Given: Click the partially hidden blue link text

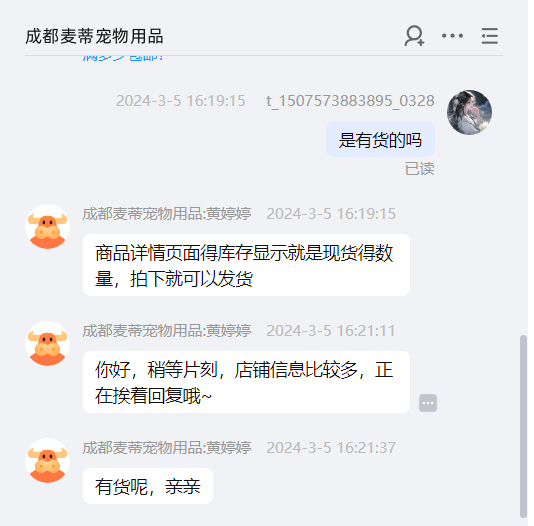Looking at the screenshot, I should coord(123,58).
